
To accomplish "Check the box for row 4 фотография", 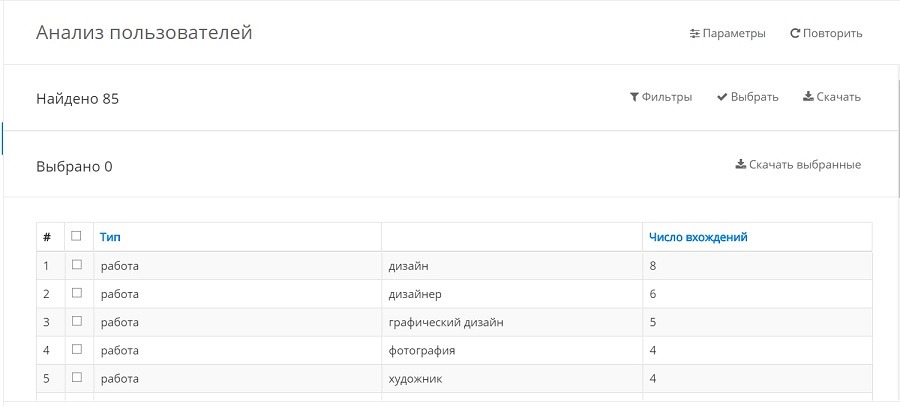I will point(77,349).
